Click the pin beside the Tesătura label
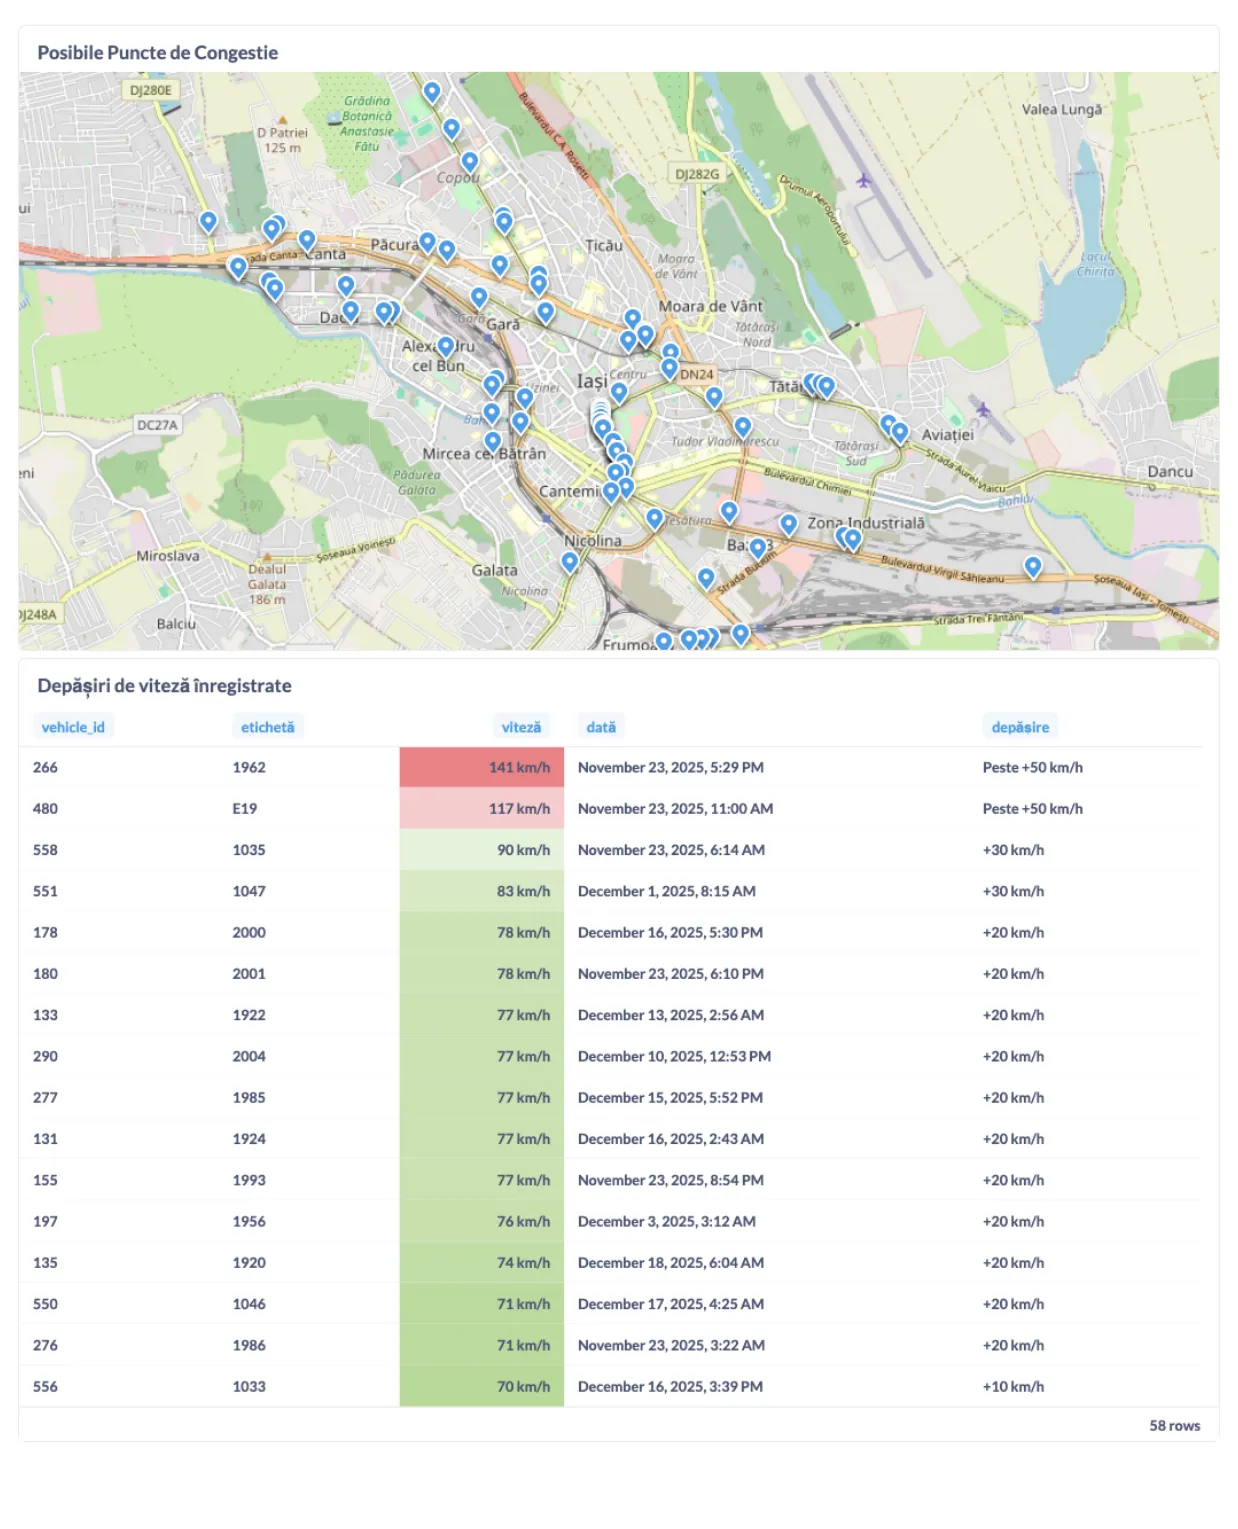Screen dimensions: 1238x1529 click(654, 519)
